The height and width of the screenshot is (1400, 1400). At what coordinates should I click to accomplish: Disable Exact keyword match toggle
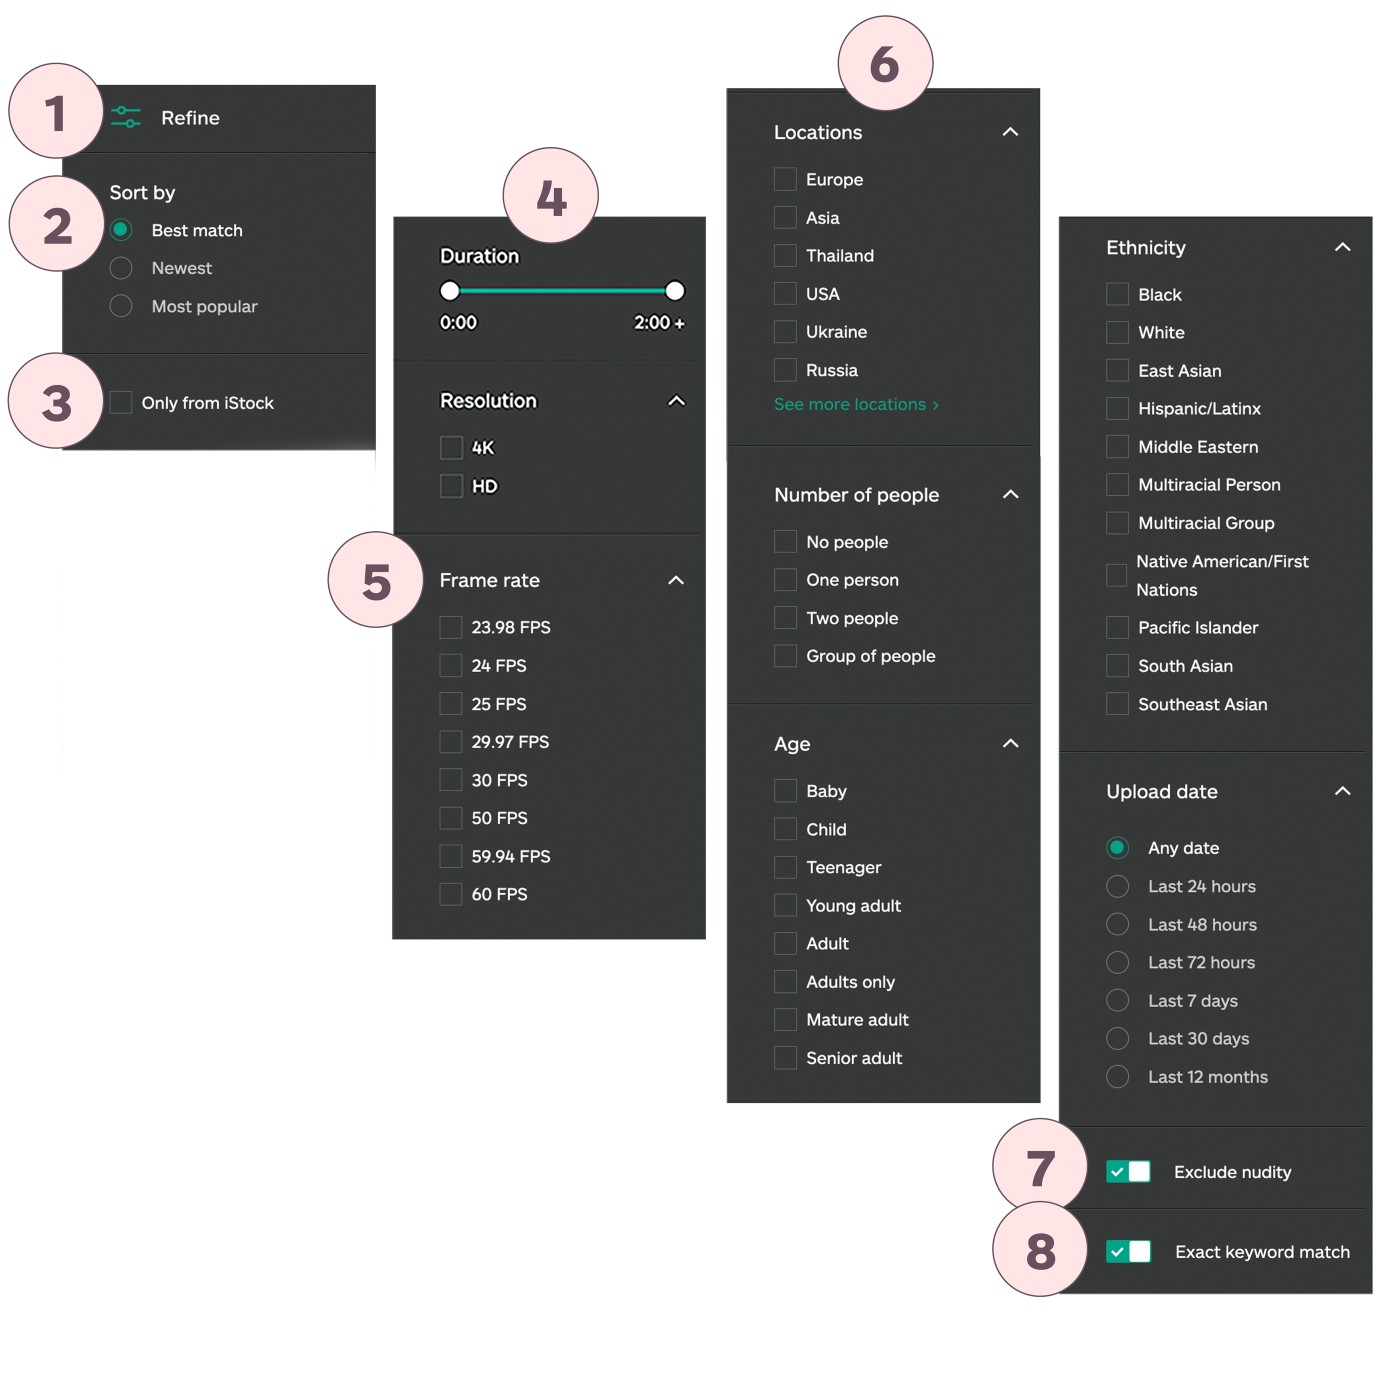pyautogui.click(x=1128, y=1252)
